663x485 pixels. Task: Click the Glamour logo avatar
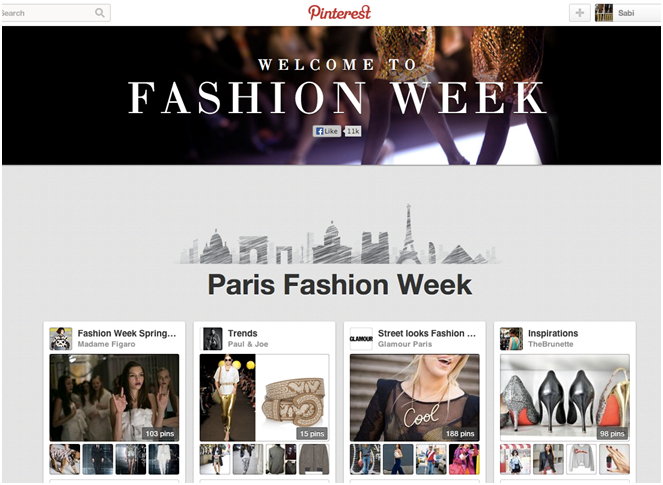point(361,338)
